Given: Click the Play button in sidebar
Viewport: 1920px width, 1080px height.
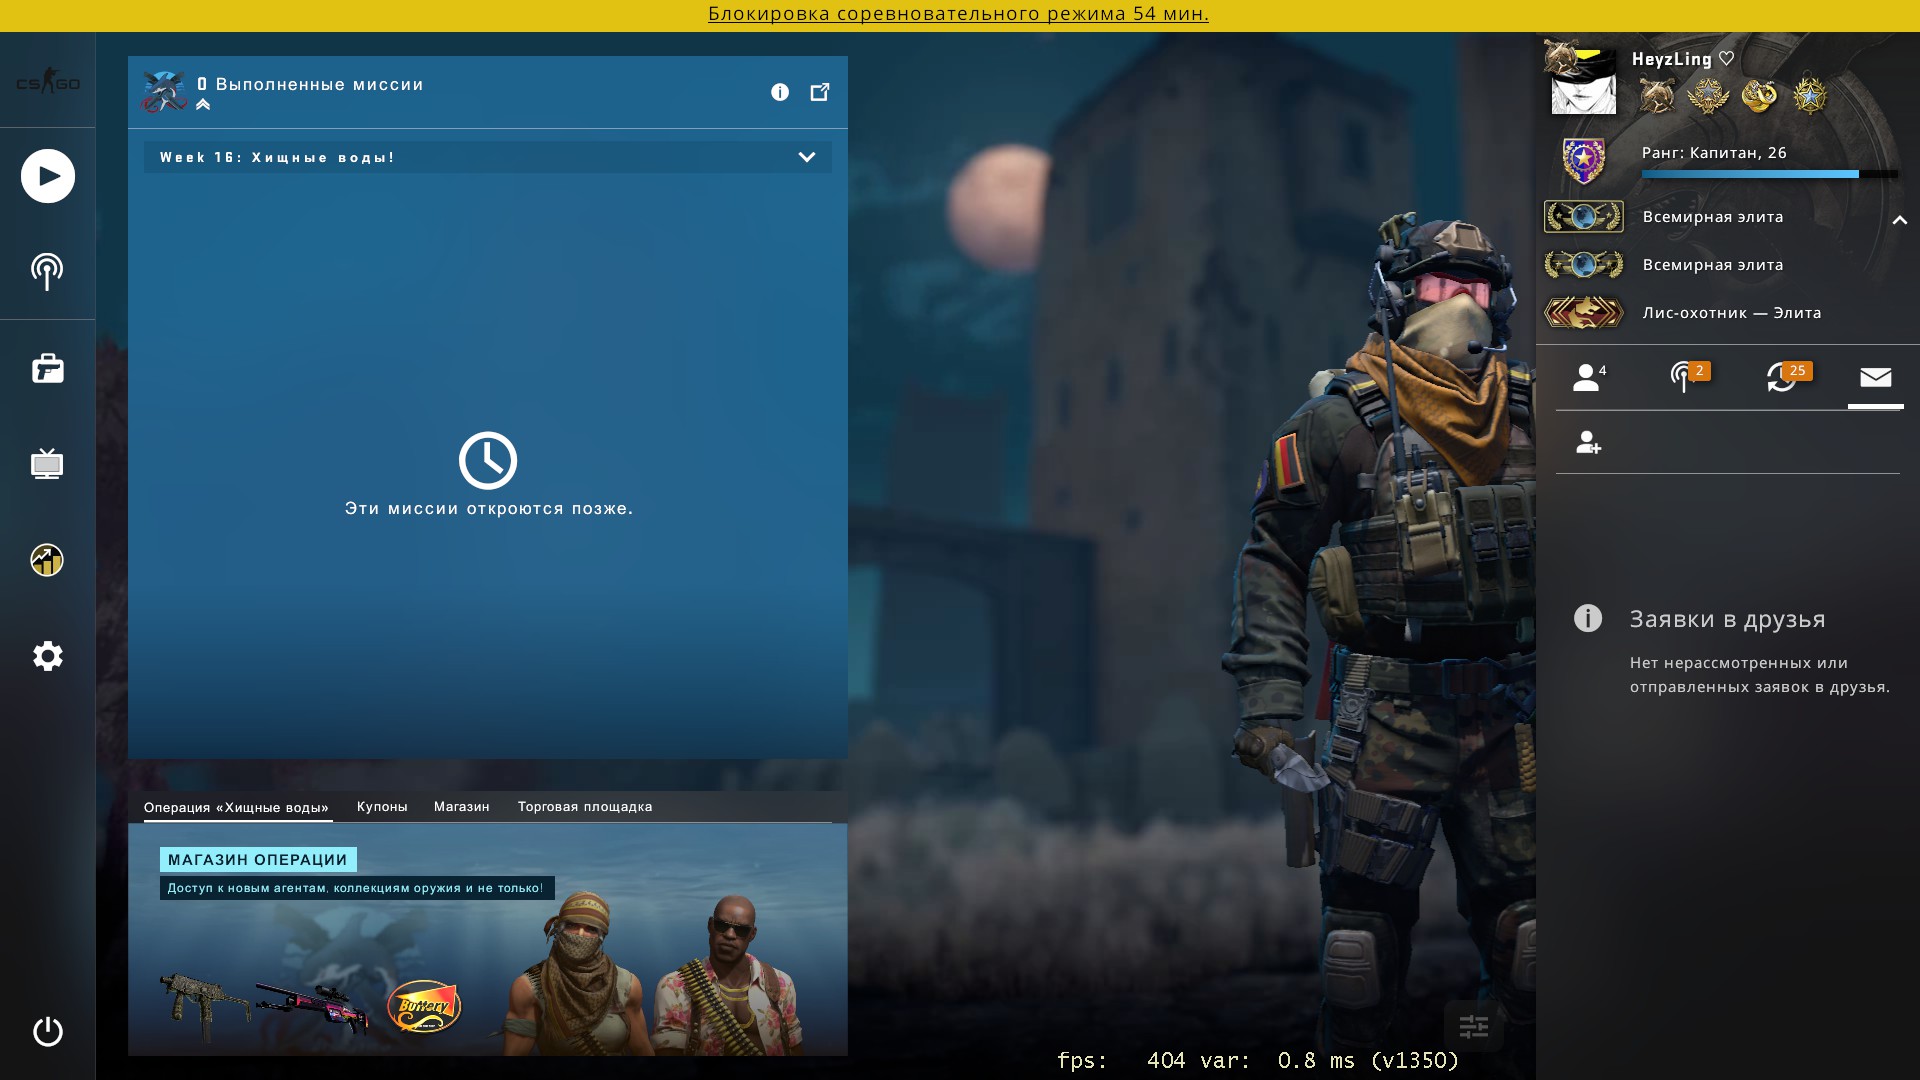Looking at the screenshot, I should coord(48,176).
